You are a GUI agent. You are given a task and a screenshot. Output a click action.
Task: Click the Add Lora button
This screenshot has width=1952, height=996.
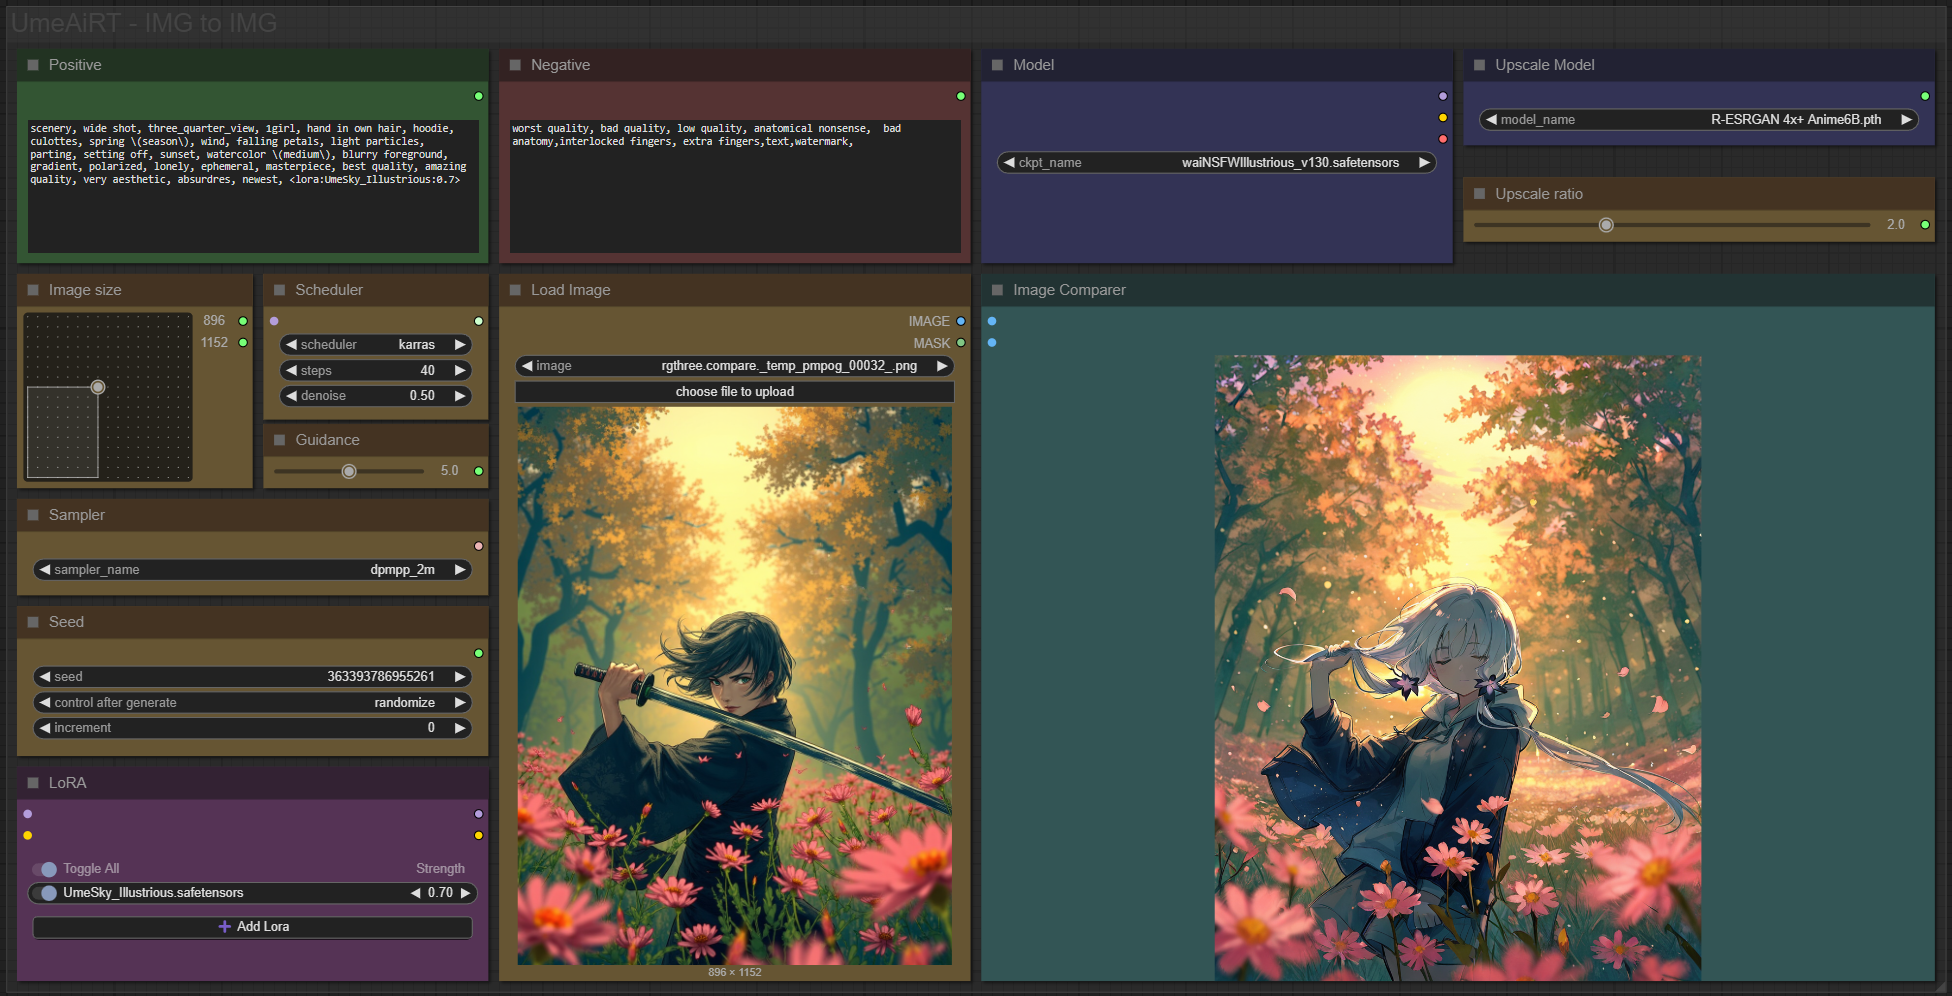(253, 927)
